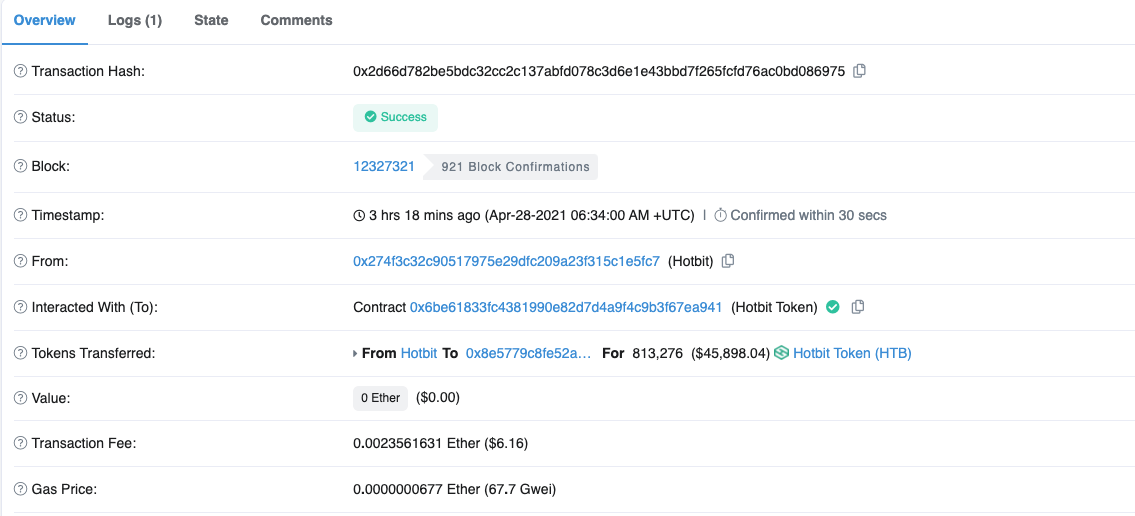Click help icon next to Status
Screen dimensions: 1135x516
(20, 118)
